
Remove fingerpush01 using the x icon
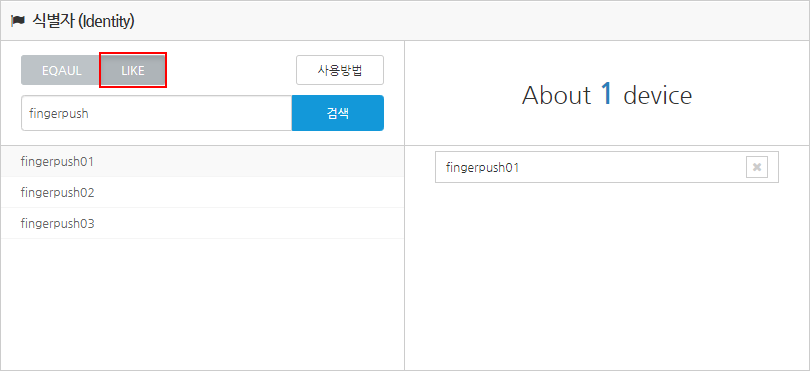757,167
